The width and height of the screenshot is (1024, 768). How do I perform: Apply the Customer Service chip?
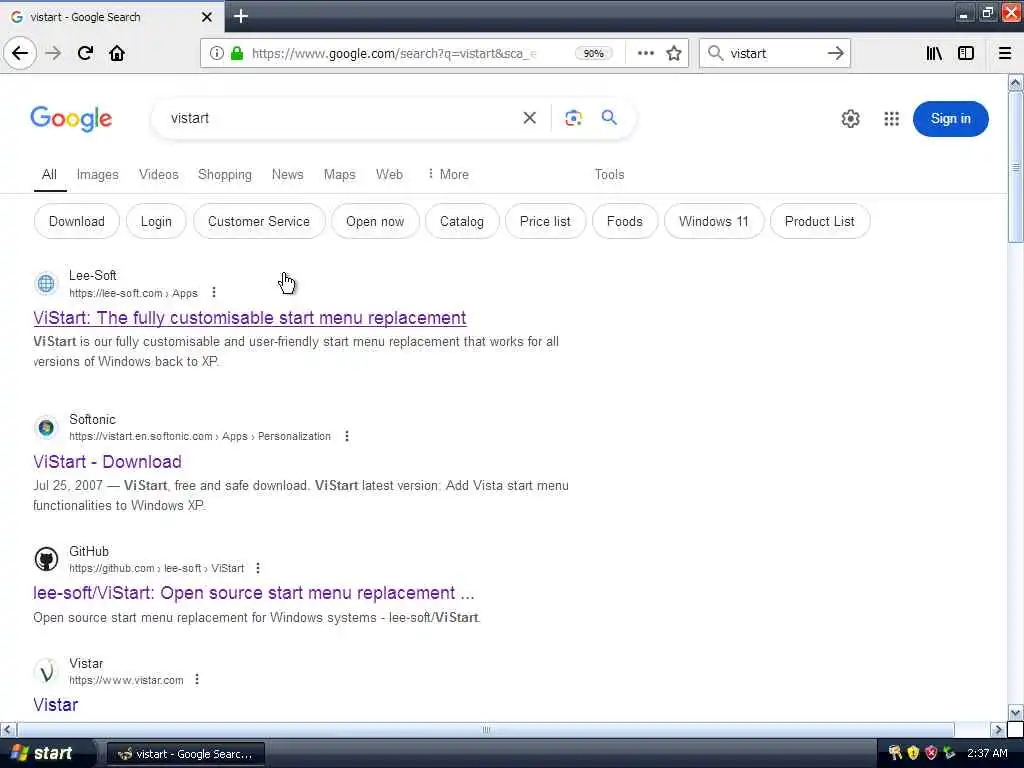(259, 221)
